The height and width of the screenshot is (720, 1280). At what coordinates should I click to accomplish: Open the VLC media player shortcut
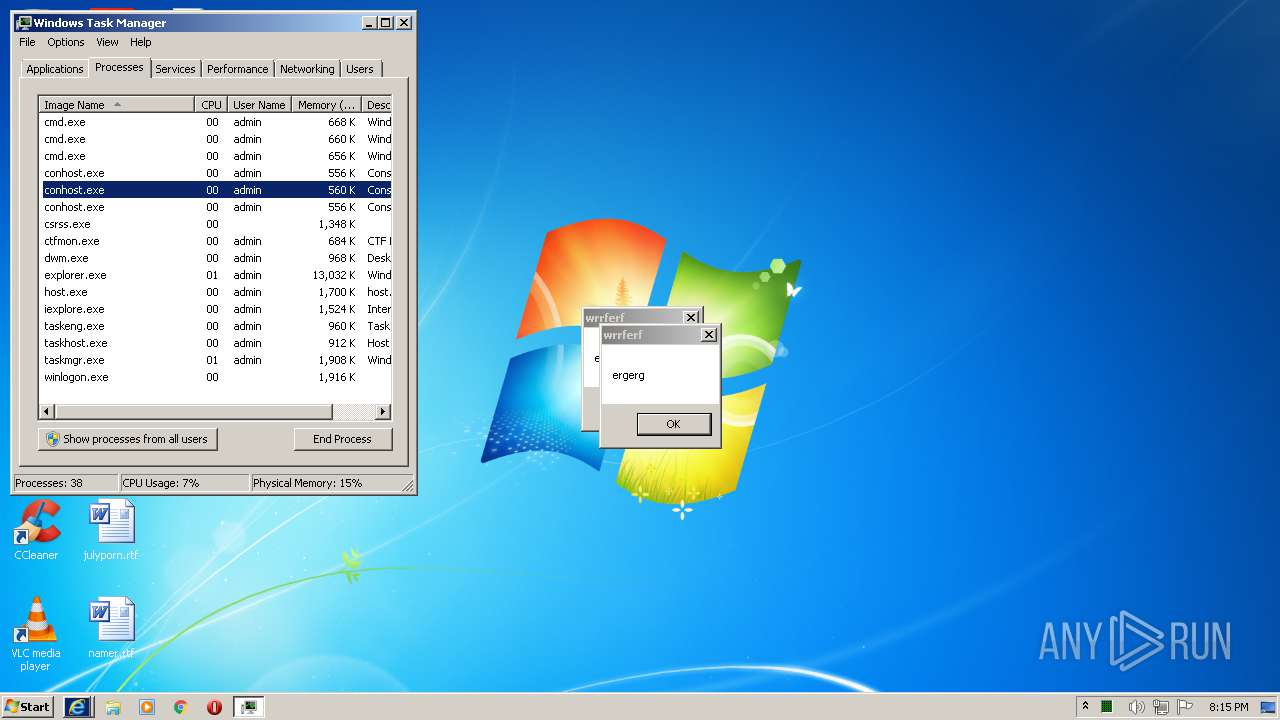click(36, 633)
